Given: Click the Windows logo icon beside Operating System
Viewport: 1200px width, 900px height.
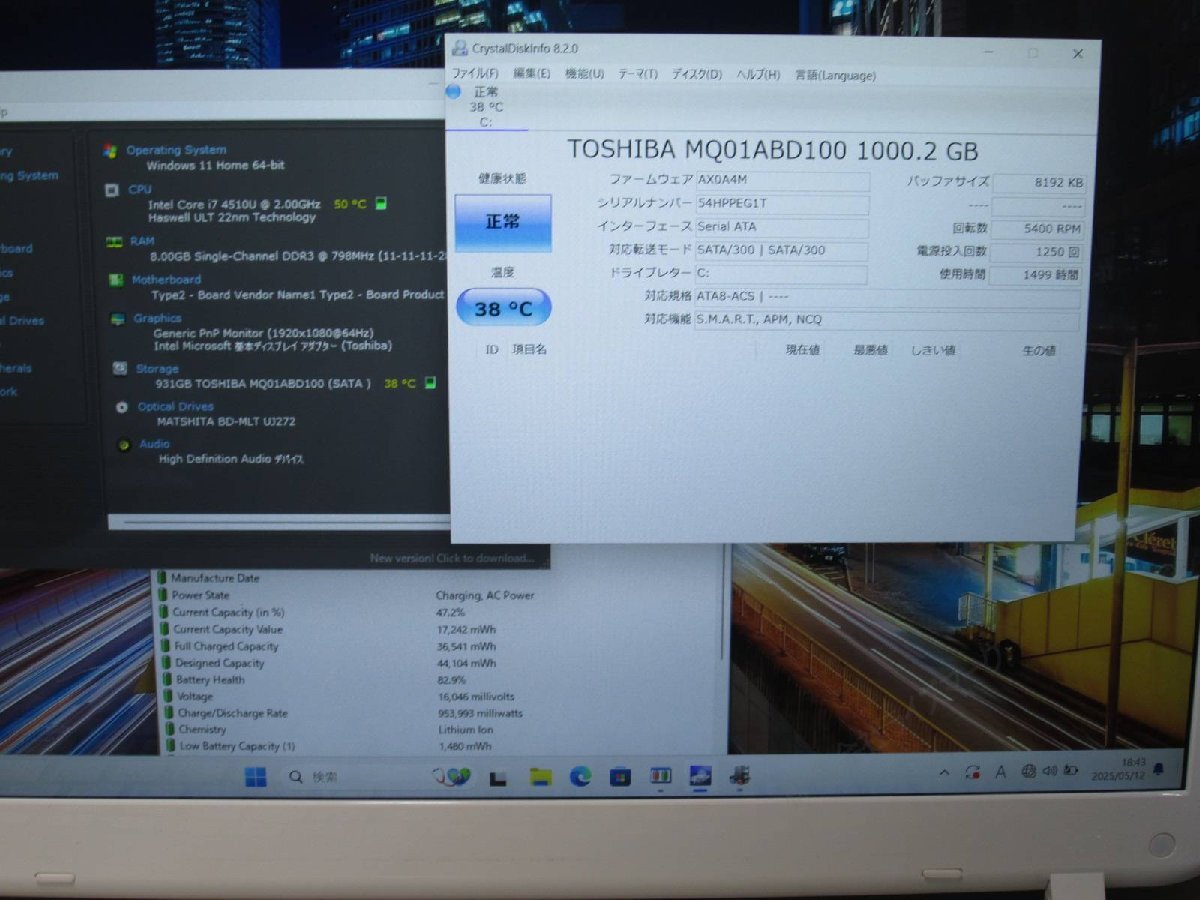Looking at the screenshot, I should click(111, 151).
